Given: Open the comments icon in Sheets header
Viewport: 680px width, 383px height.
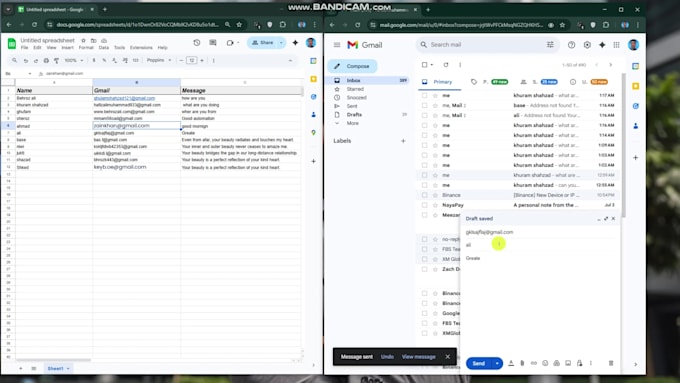Looking at the screenshot, I should click(x=213, y=43).
